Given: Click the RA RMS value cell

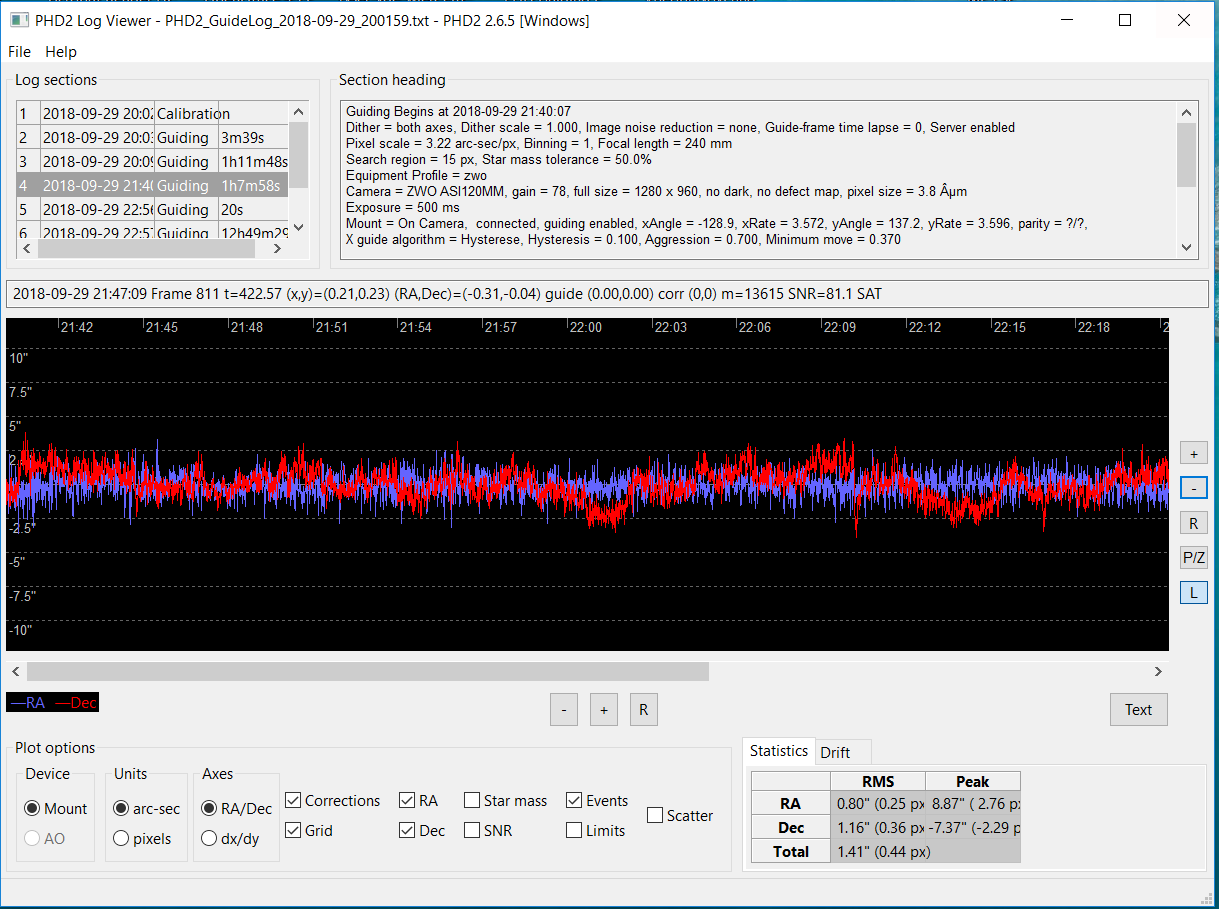Looking at the screenshot, I should (877, 803).
